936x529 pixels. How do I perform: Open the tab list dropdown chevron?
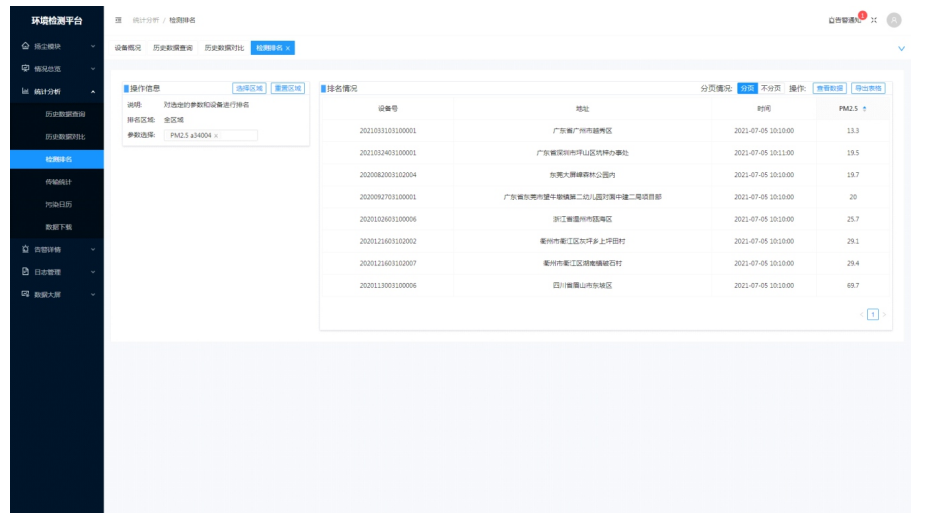point(901,48)
